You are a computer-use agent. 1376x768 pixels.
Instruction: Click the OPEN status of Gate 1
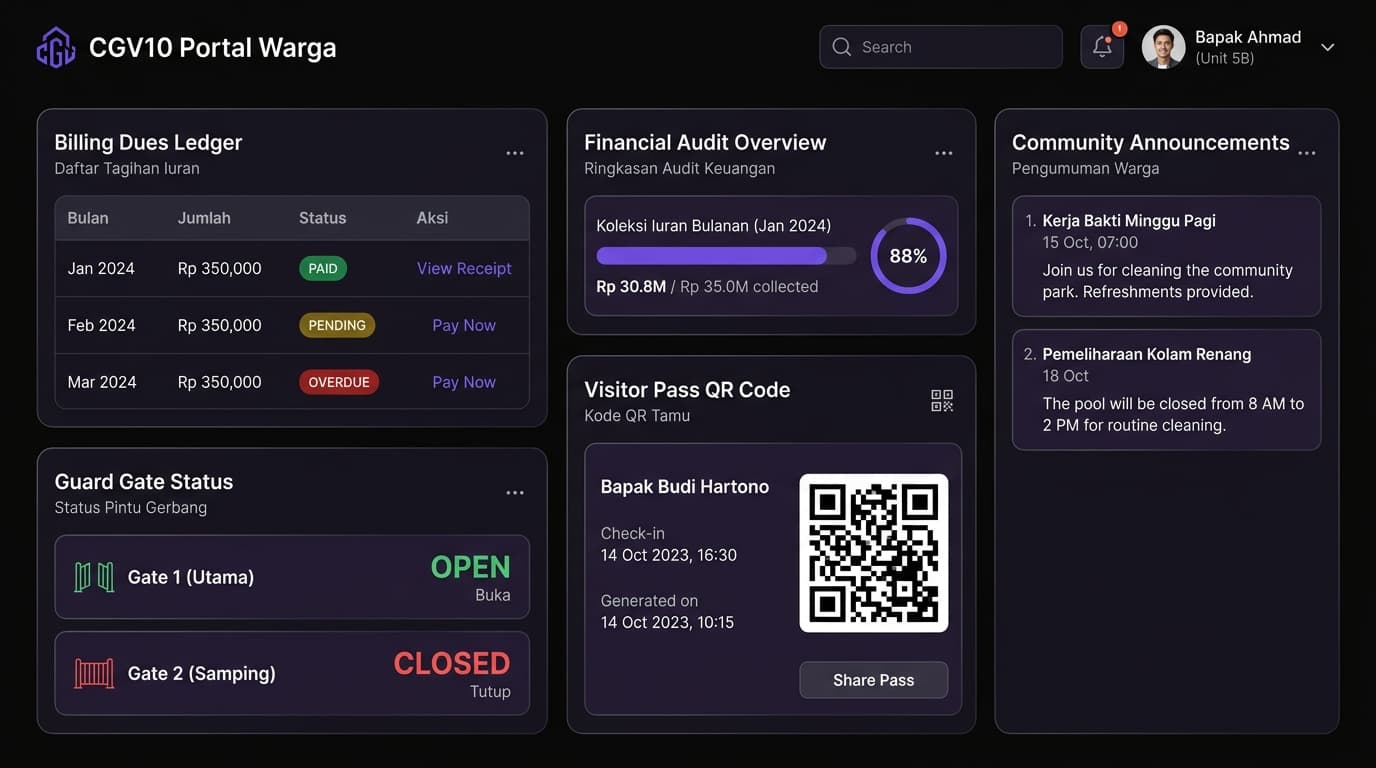[x=470, y=567]
